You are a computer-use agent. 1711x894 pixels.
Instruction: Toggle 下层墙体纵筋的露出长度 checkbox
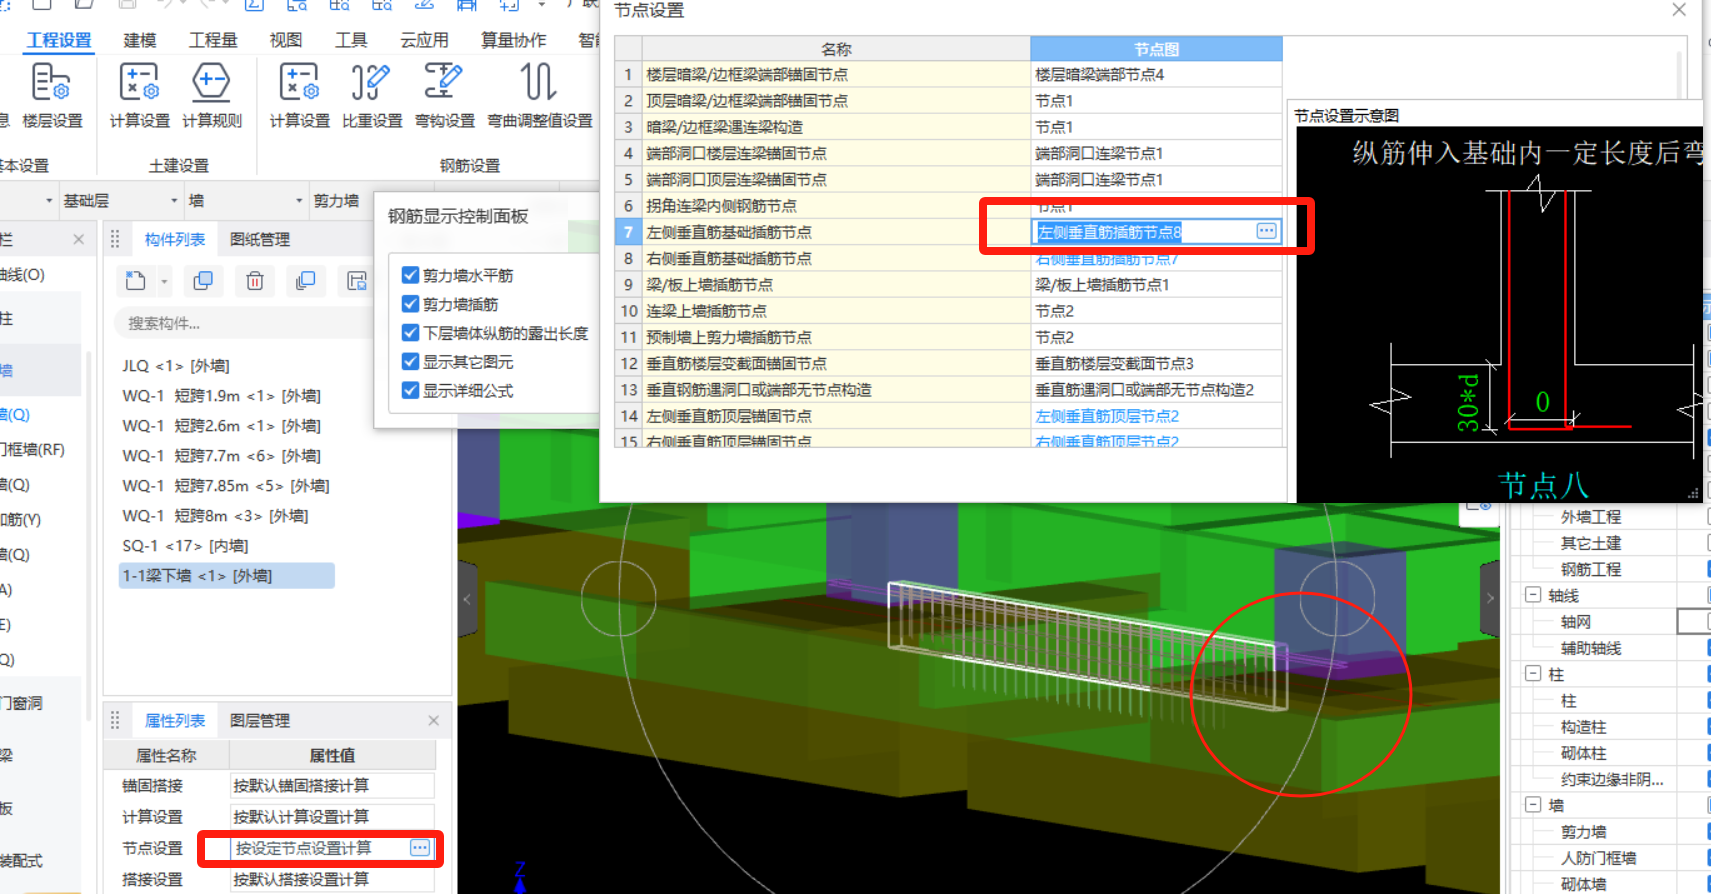point(410,333)
